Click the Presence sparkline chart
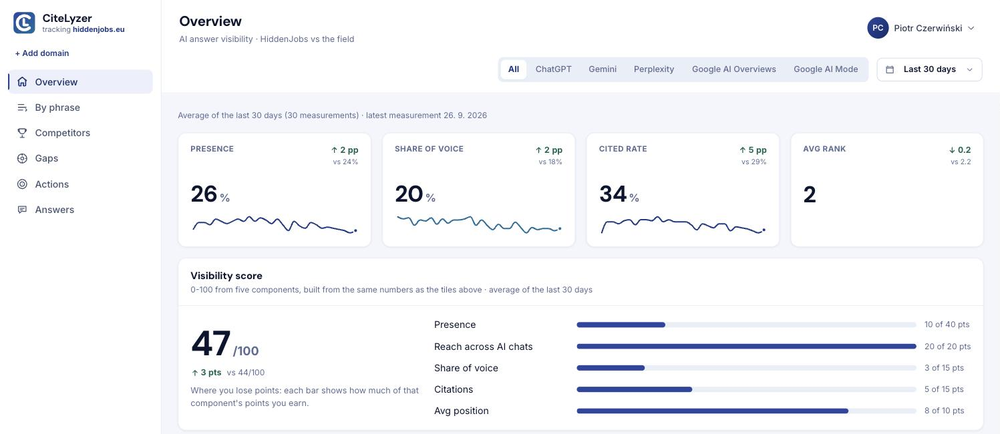The height and width of the screenshot is (434, 1000). [274, 224]
